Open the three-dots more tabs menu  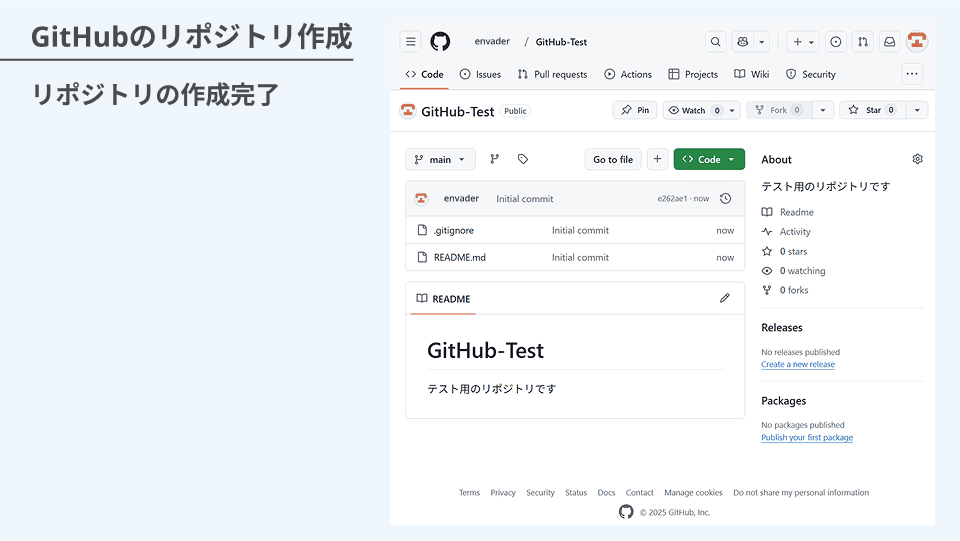912,74
